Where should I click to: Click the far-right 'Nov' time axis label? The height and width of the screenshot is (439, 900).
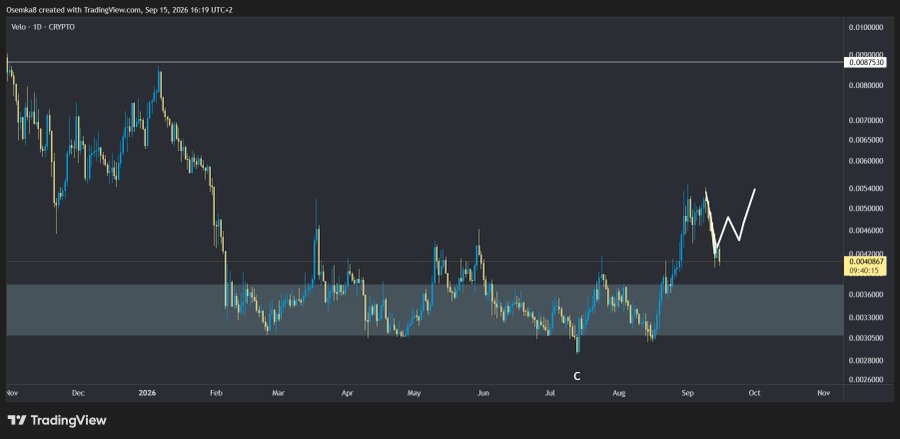[x=823, y=393]
